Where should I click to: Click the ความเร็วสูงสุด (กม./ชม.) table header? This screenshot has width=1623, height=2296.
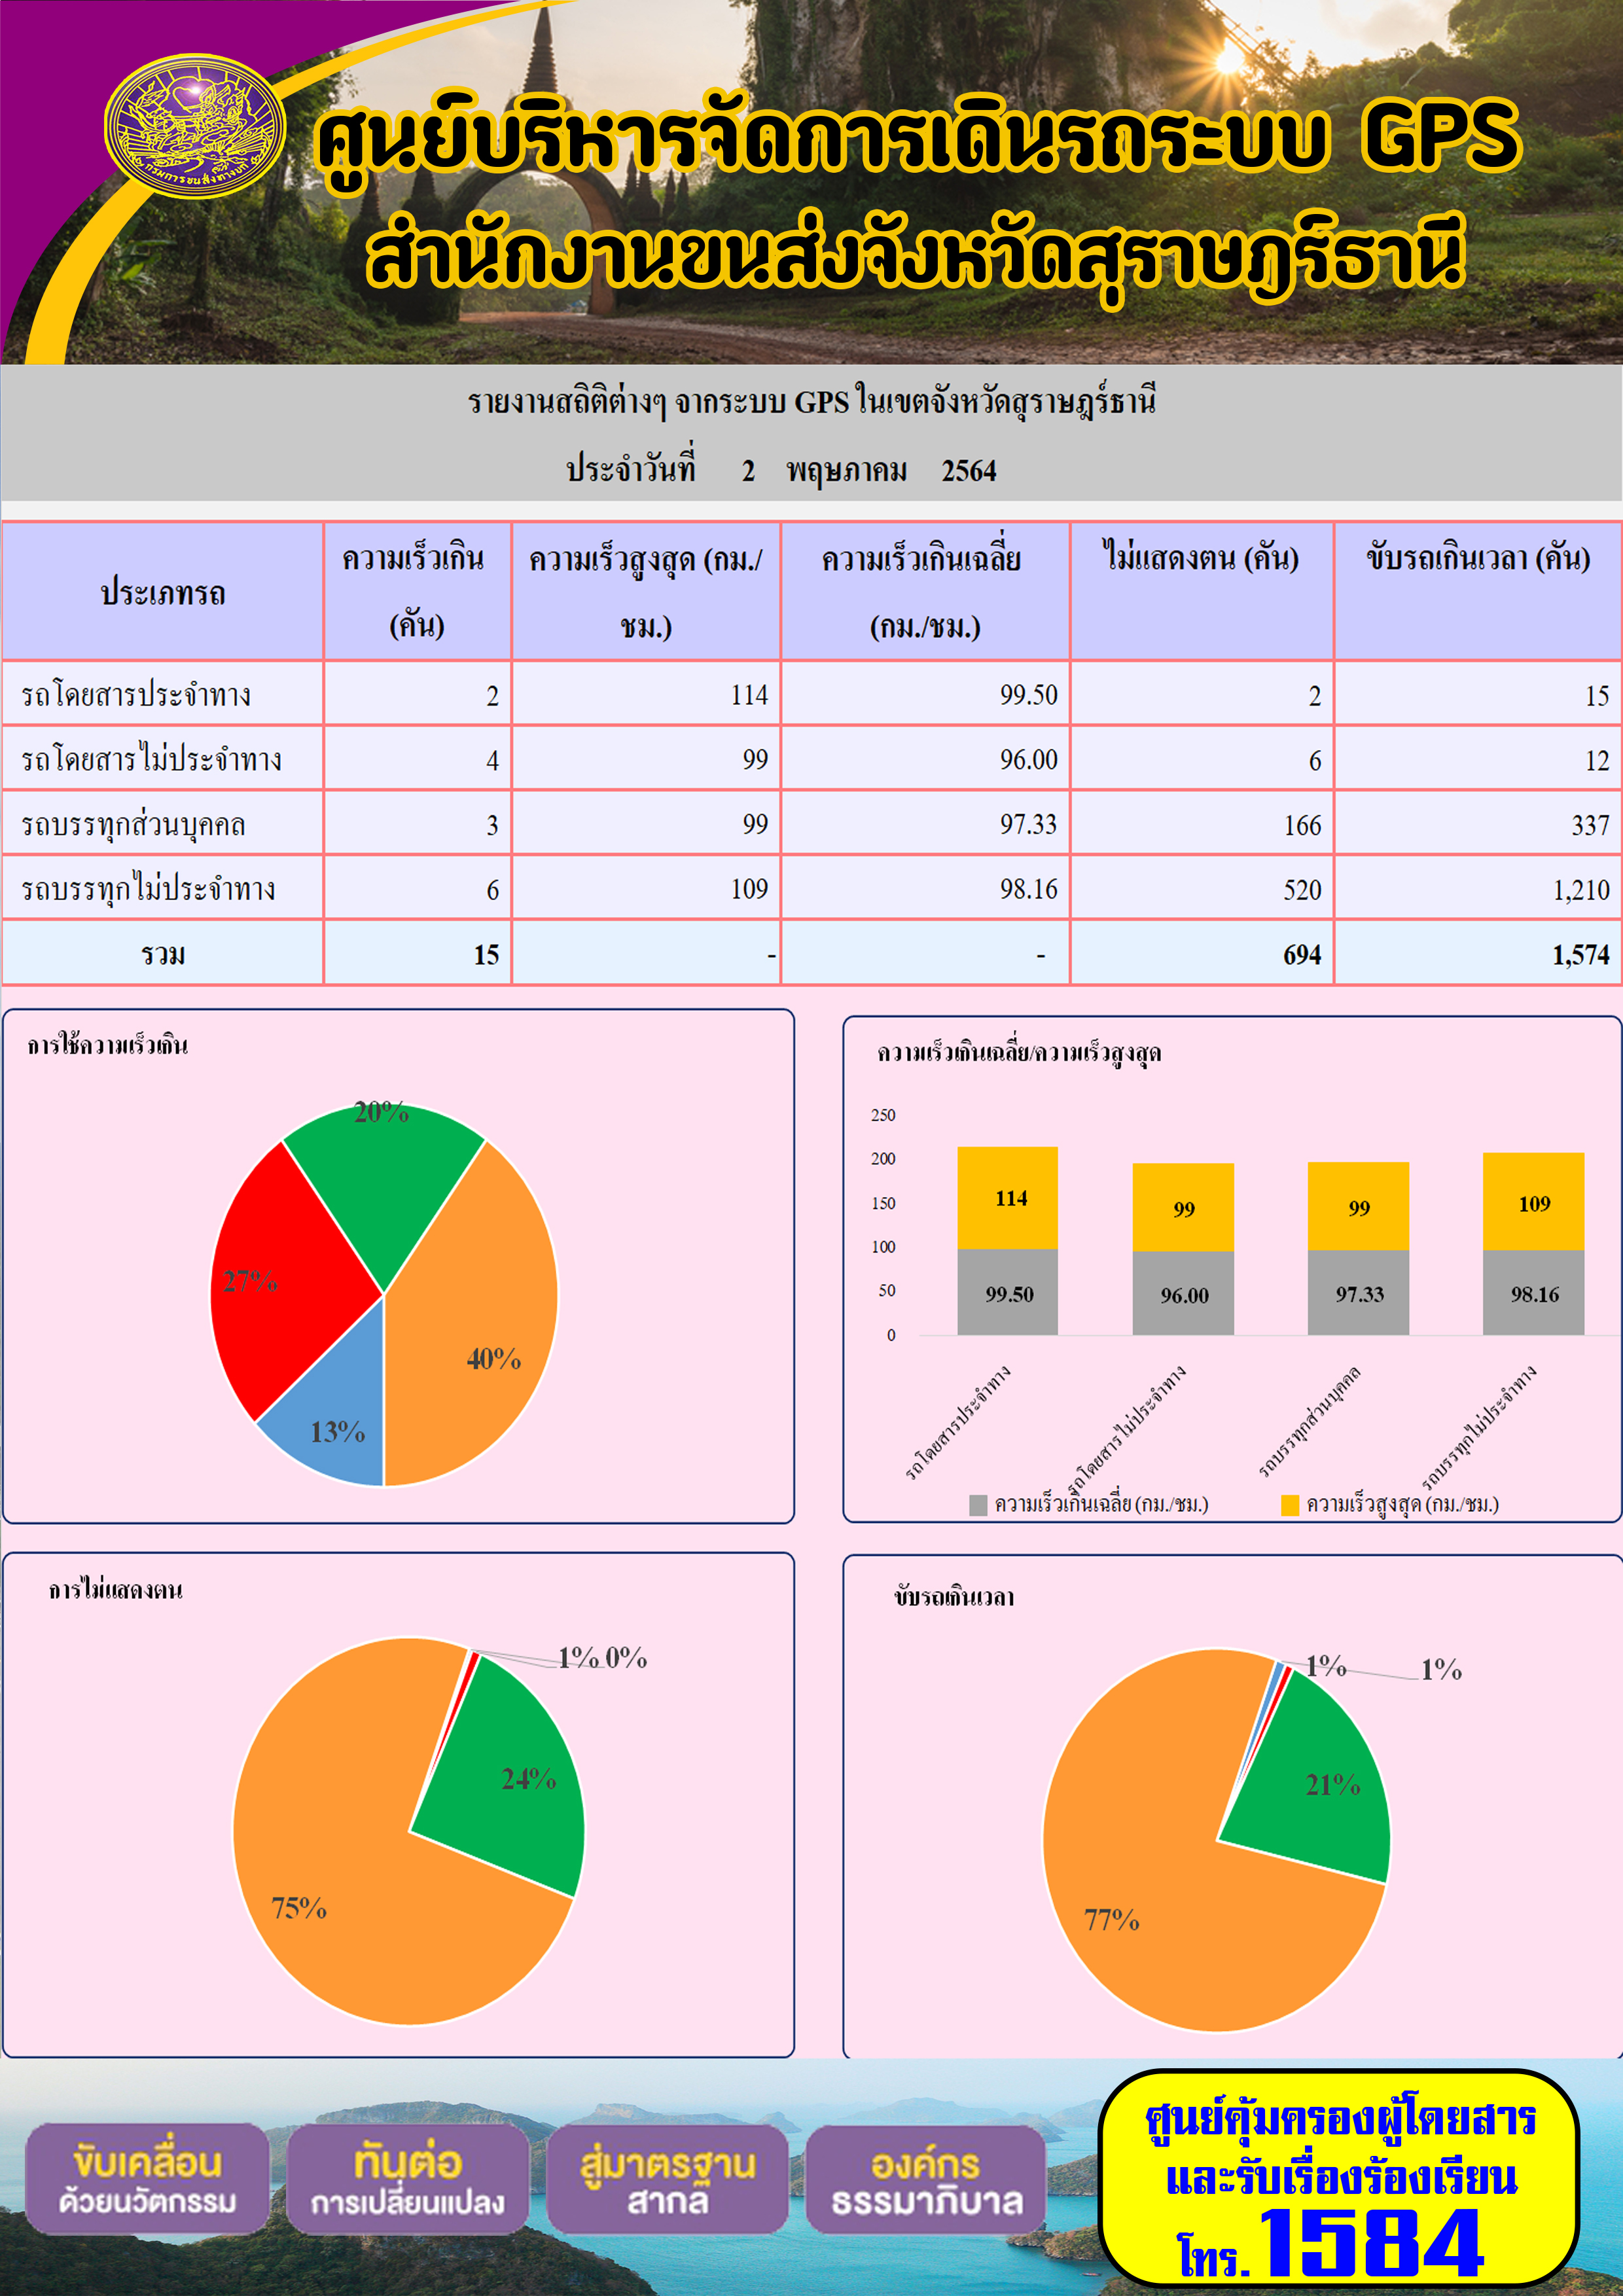point(645,592)
